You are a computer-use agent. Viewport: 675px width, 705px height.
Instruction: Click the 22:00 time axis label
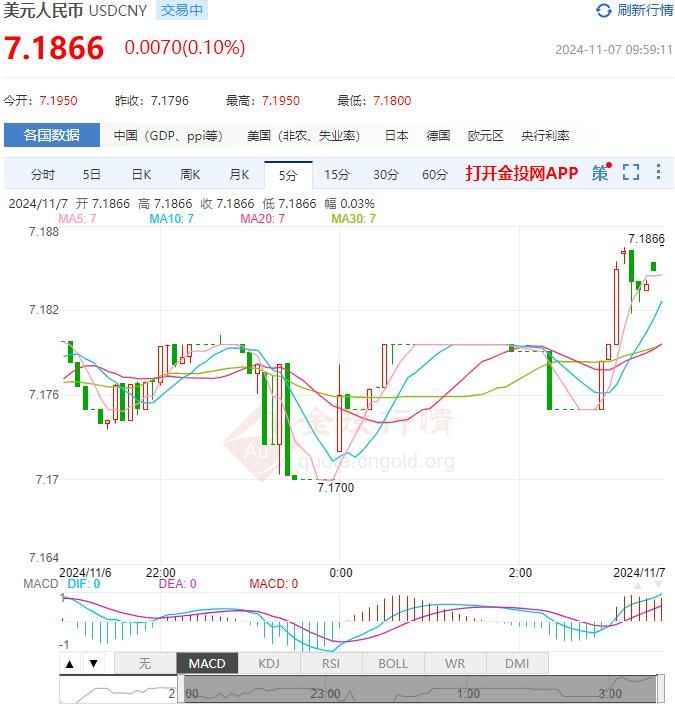pyautogui.click(x=161, y=573)
